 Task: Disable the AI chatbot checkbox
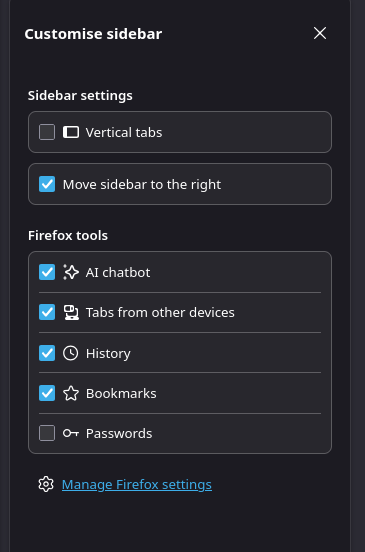click(47, 272)
